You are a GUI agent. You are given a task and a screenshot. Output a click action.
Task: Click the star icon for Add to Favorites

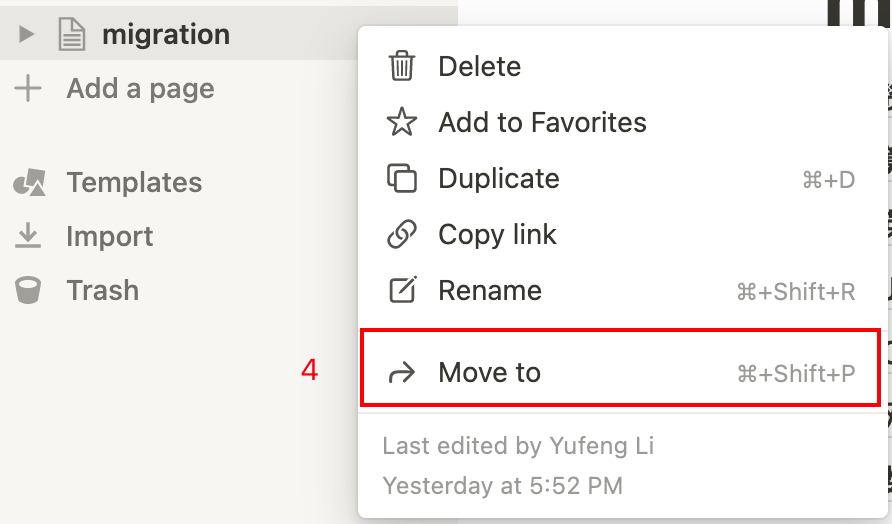(x=401, y=123)
